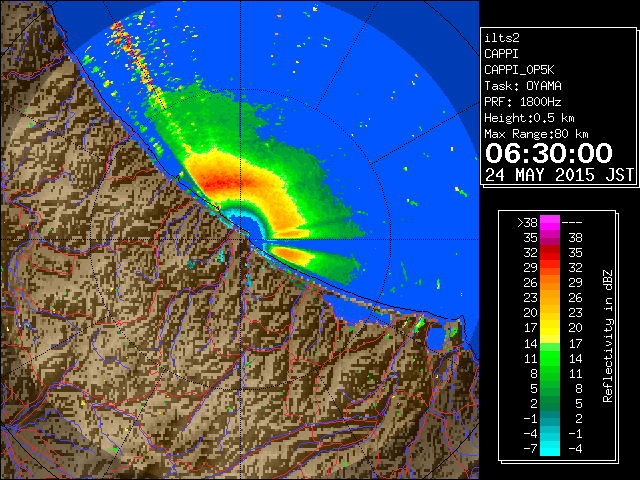Pick the orange 26 dBZ legend band
Image resolution: width=640 pixels, height=480 pixels.
coord(550,283)
